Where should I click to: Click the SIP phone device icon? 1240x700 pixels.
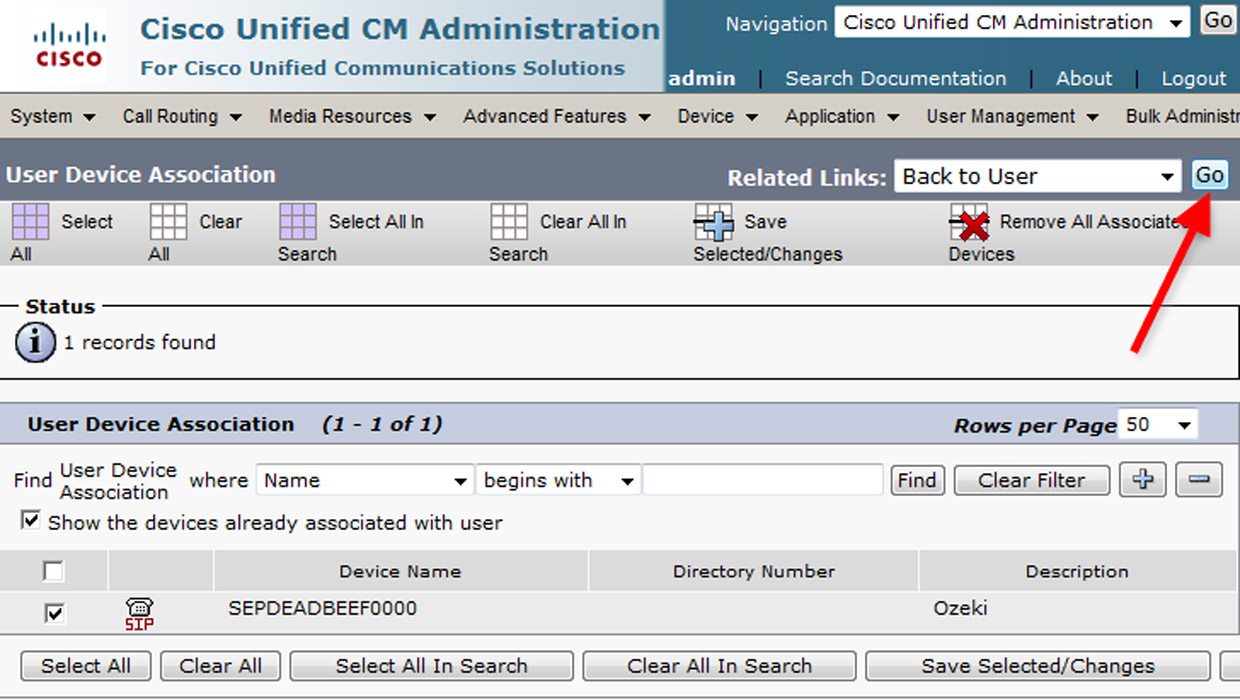tap(139, 614)
